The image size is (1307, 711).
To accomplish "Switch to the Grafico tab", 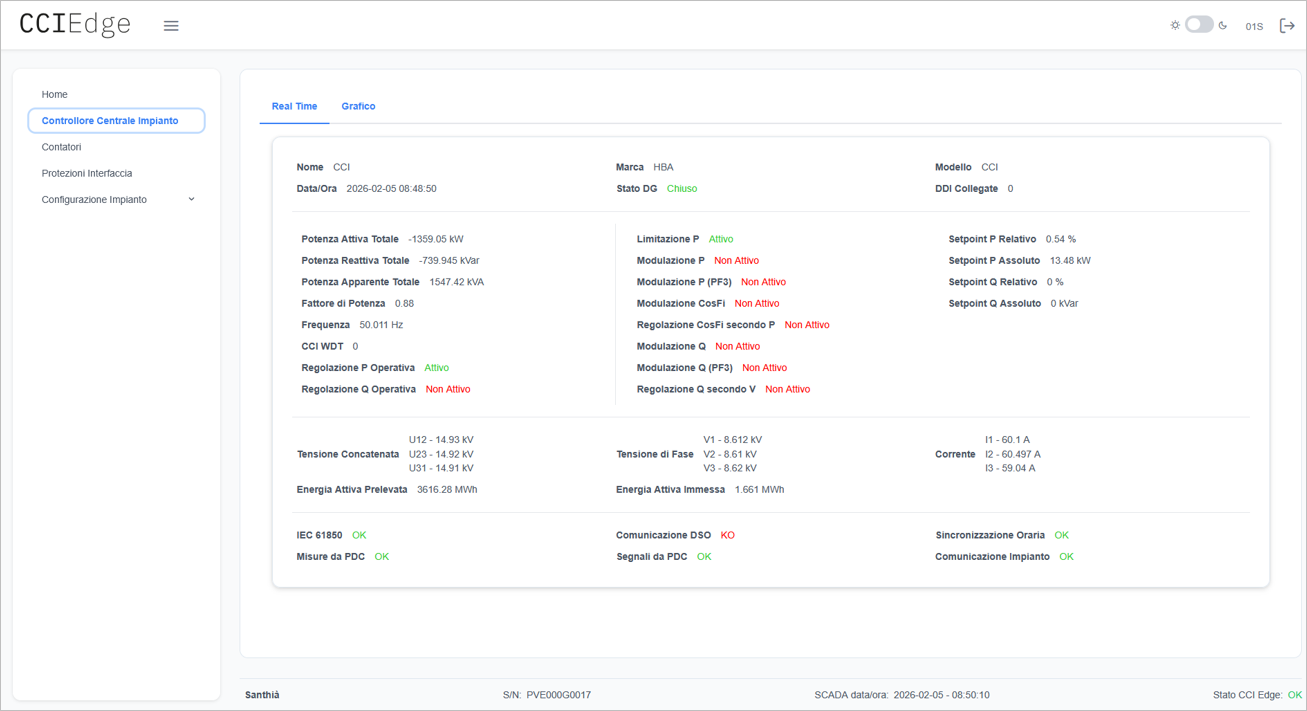I will (x=358, y=106).
